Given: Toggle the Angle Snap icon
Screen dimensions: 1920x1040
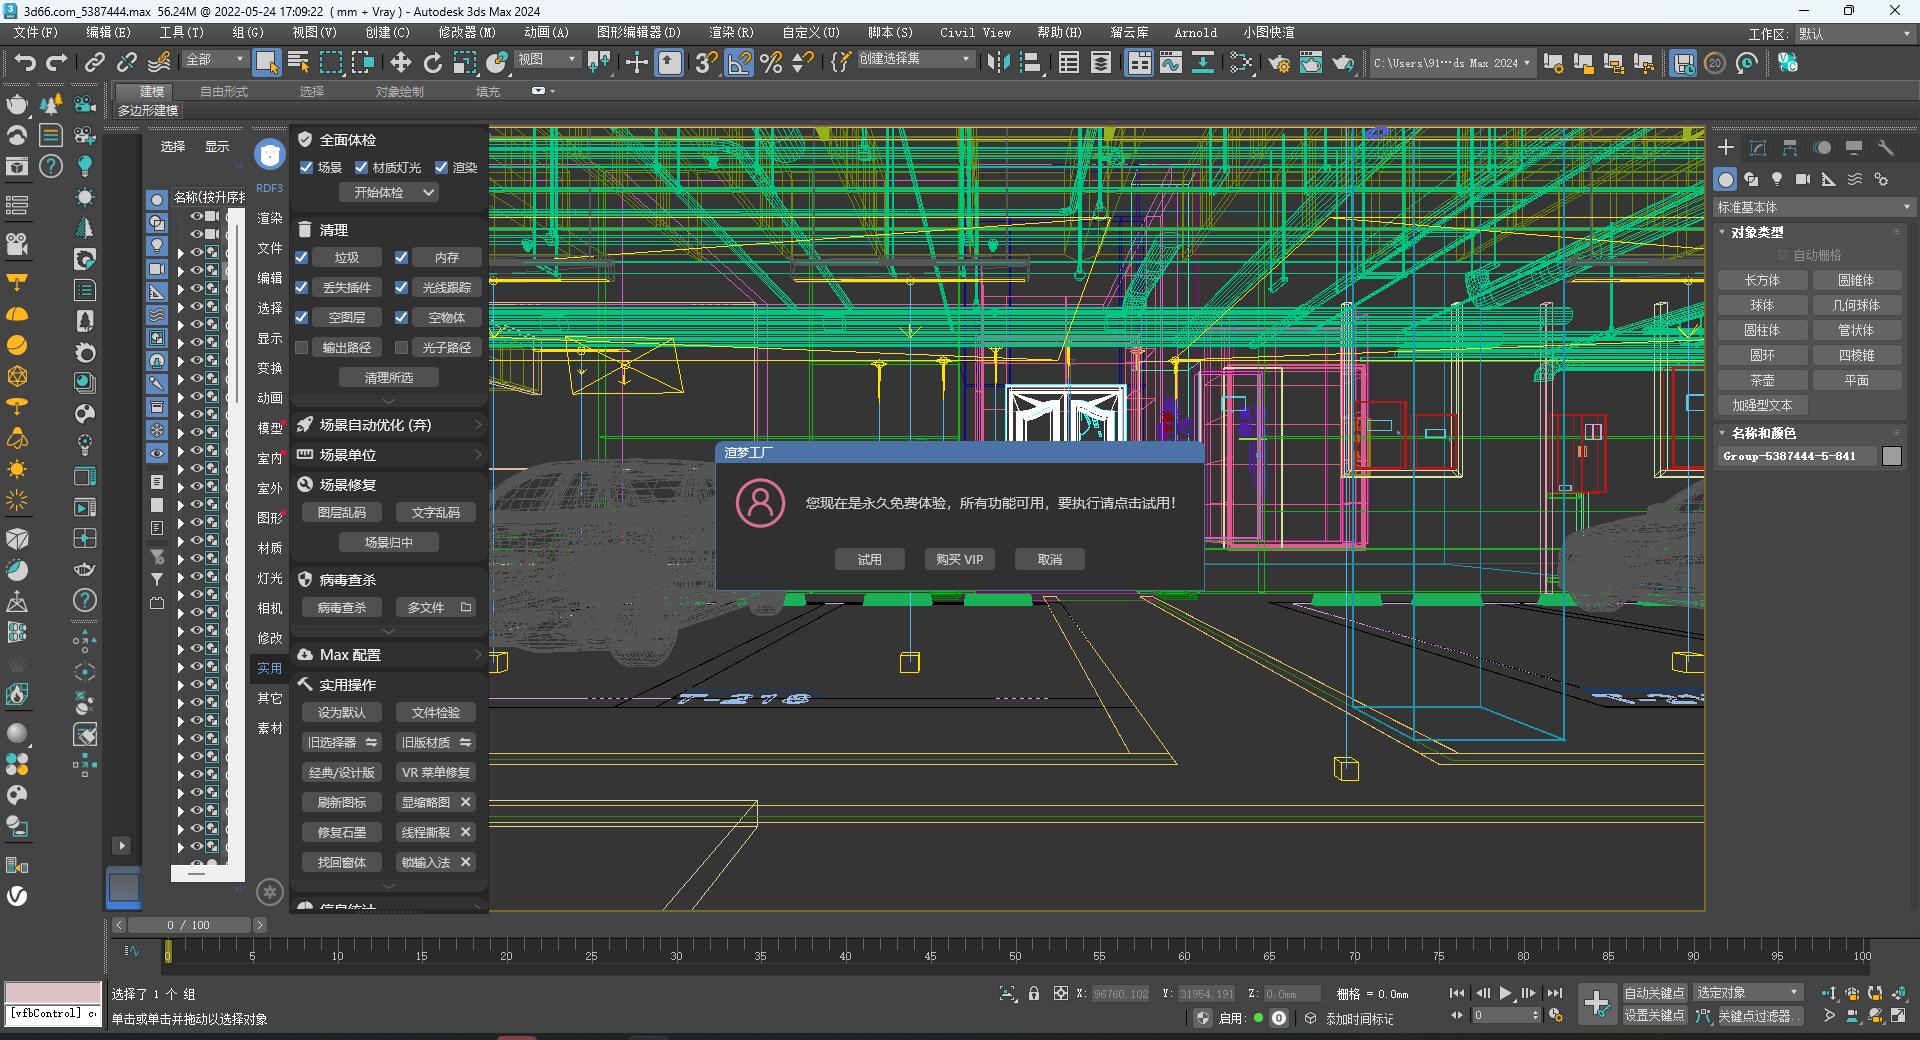Looking at the screenshot, I should (739, 63).
